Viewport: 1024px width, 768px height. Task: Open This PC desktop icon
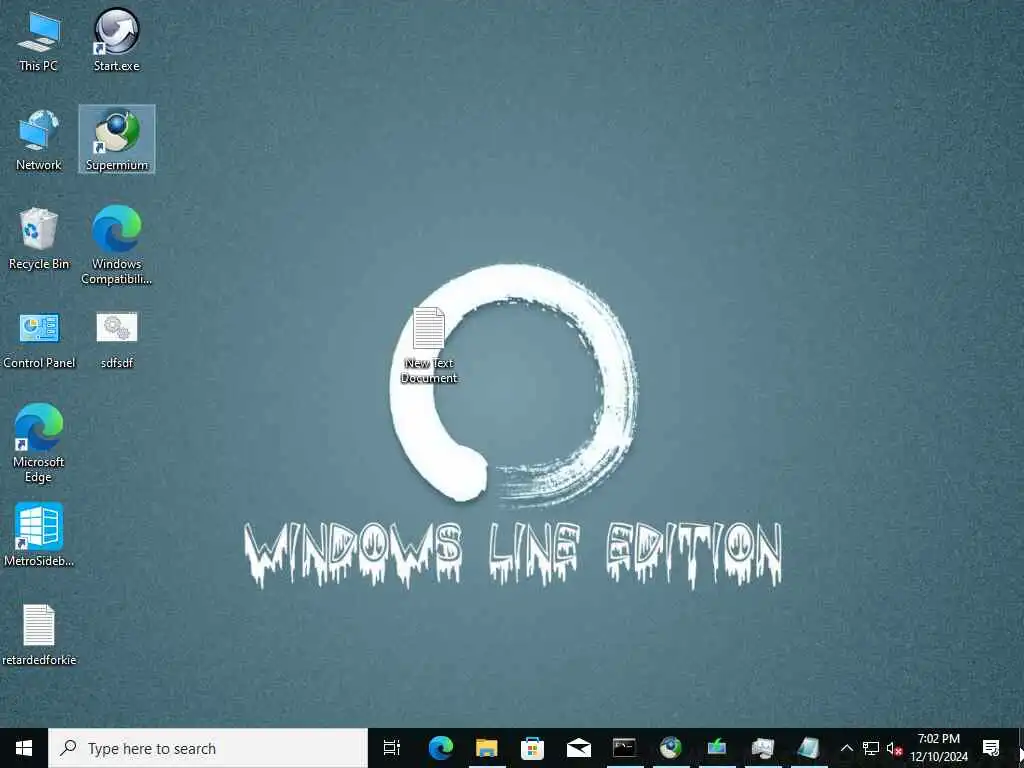pyautogui.click(x=39, y=40)
